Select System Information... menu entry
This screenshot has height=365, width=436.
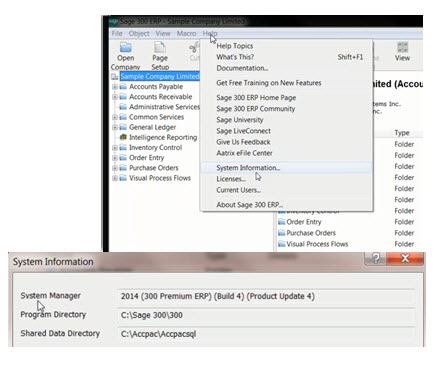tap(287, 168)
